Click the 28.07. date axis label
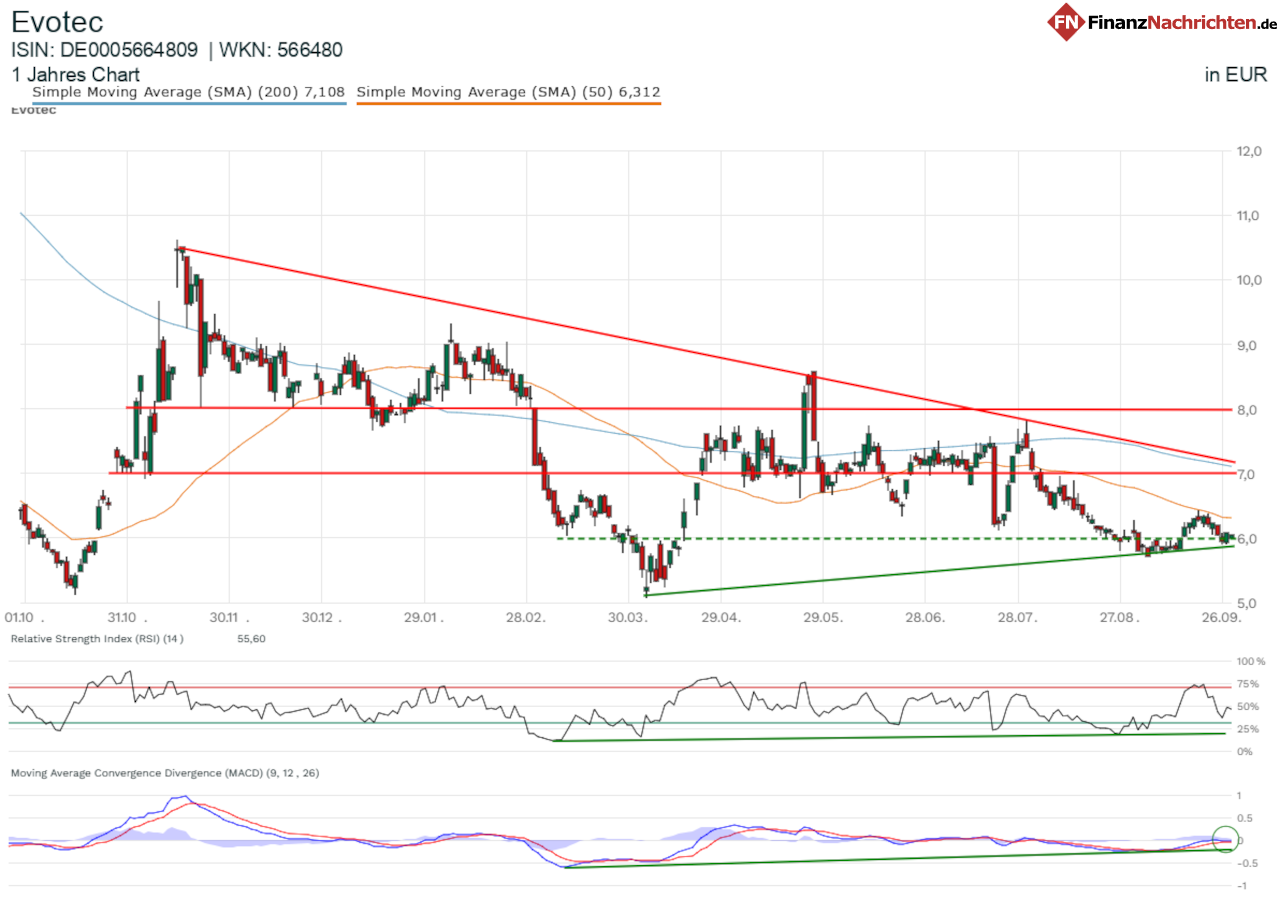The width and height of the screenshot is (1280, 900). 1017,618
